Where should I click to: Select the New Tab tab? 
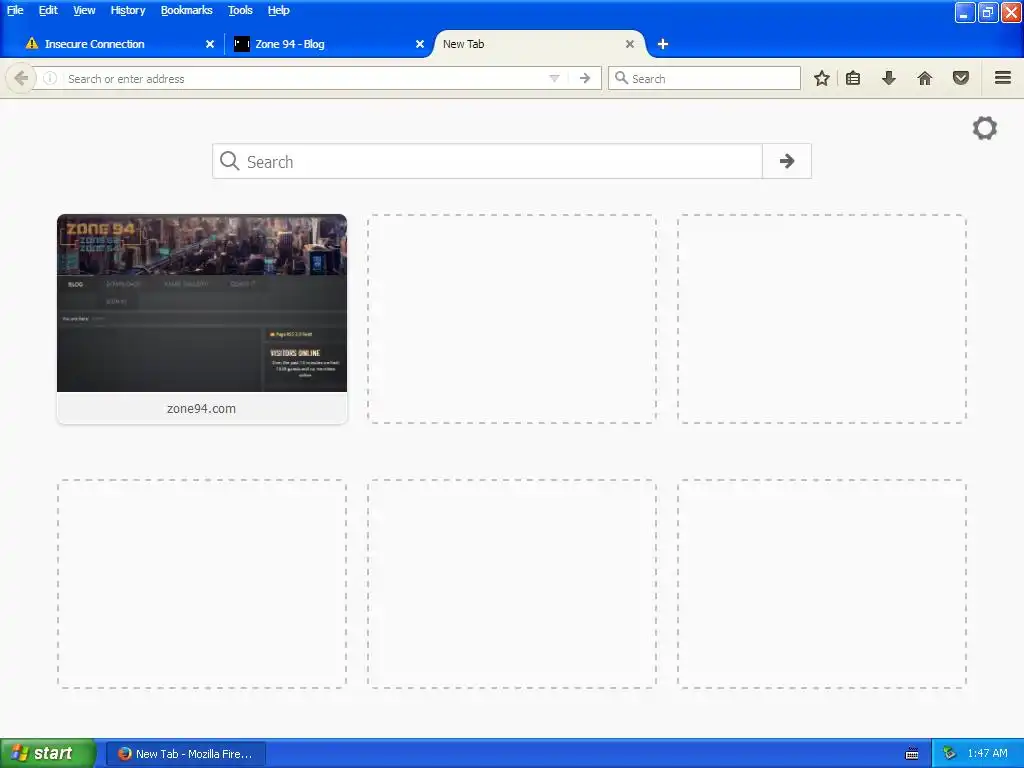539,44
